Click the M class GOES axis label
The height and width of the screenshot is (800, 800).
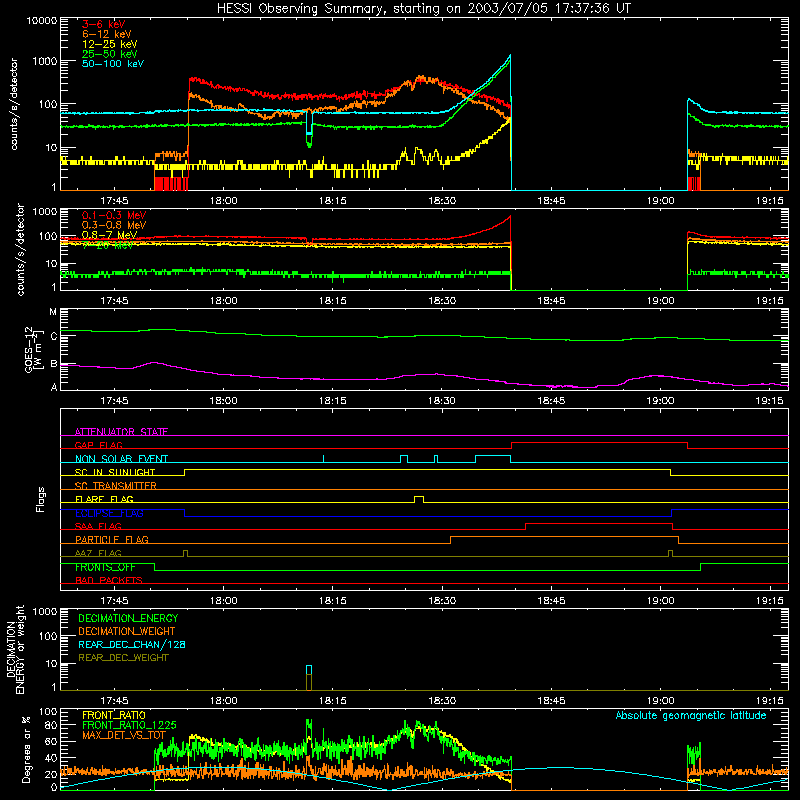(x=53, y=312)
